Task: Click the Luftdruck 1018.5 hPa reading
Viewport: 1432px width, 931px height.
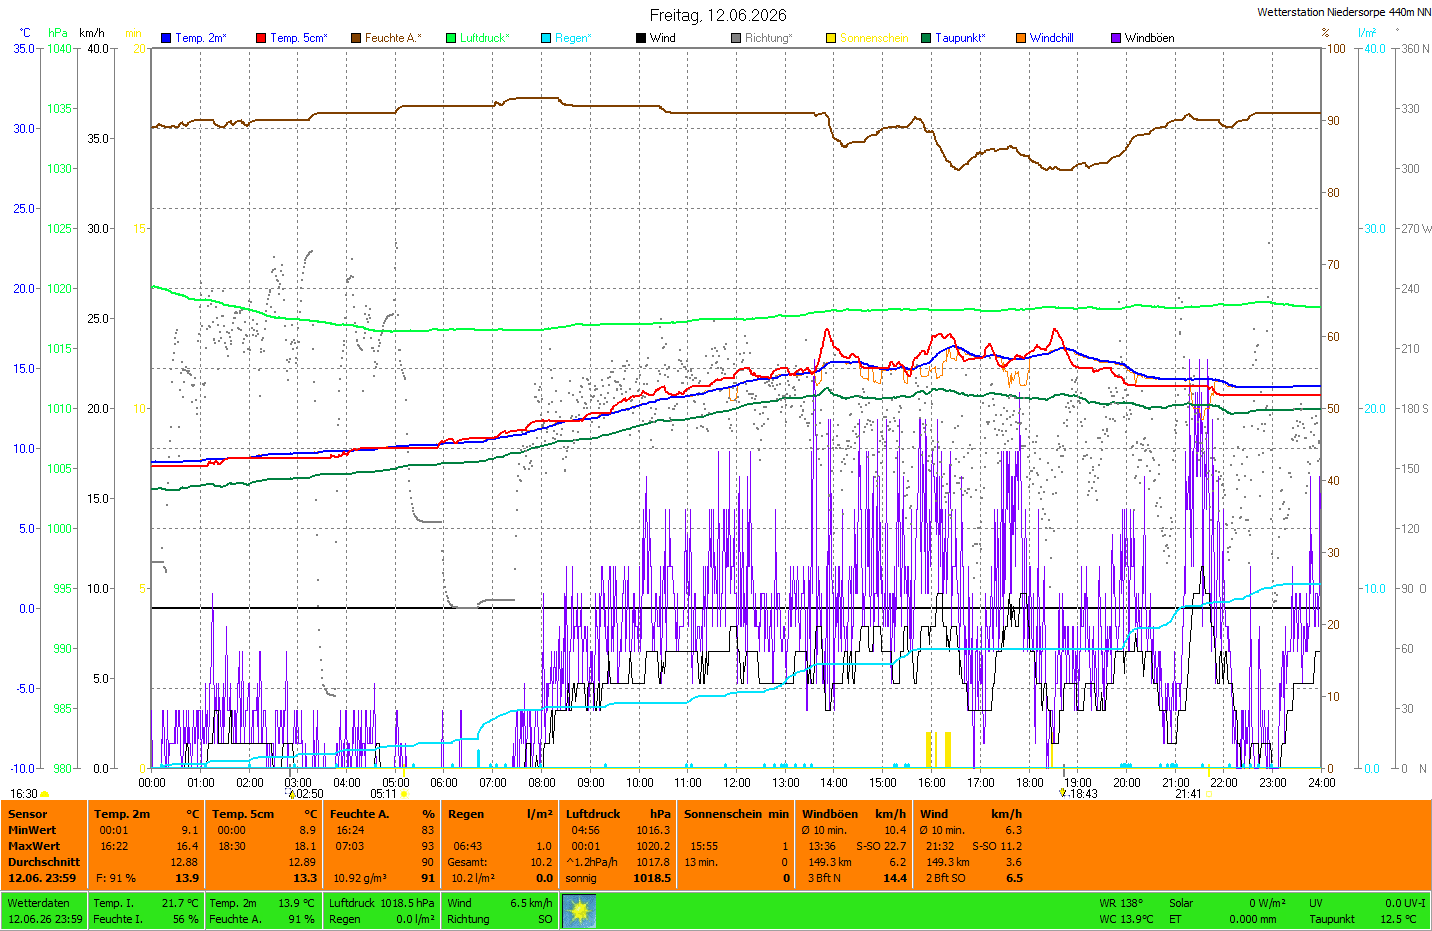Action: tap(382, 903)
